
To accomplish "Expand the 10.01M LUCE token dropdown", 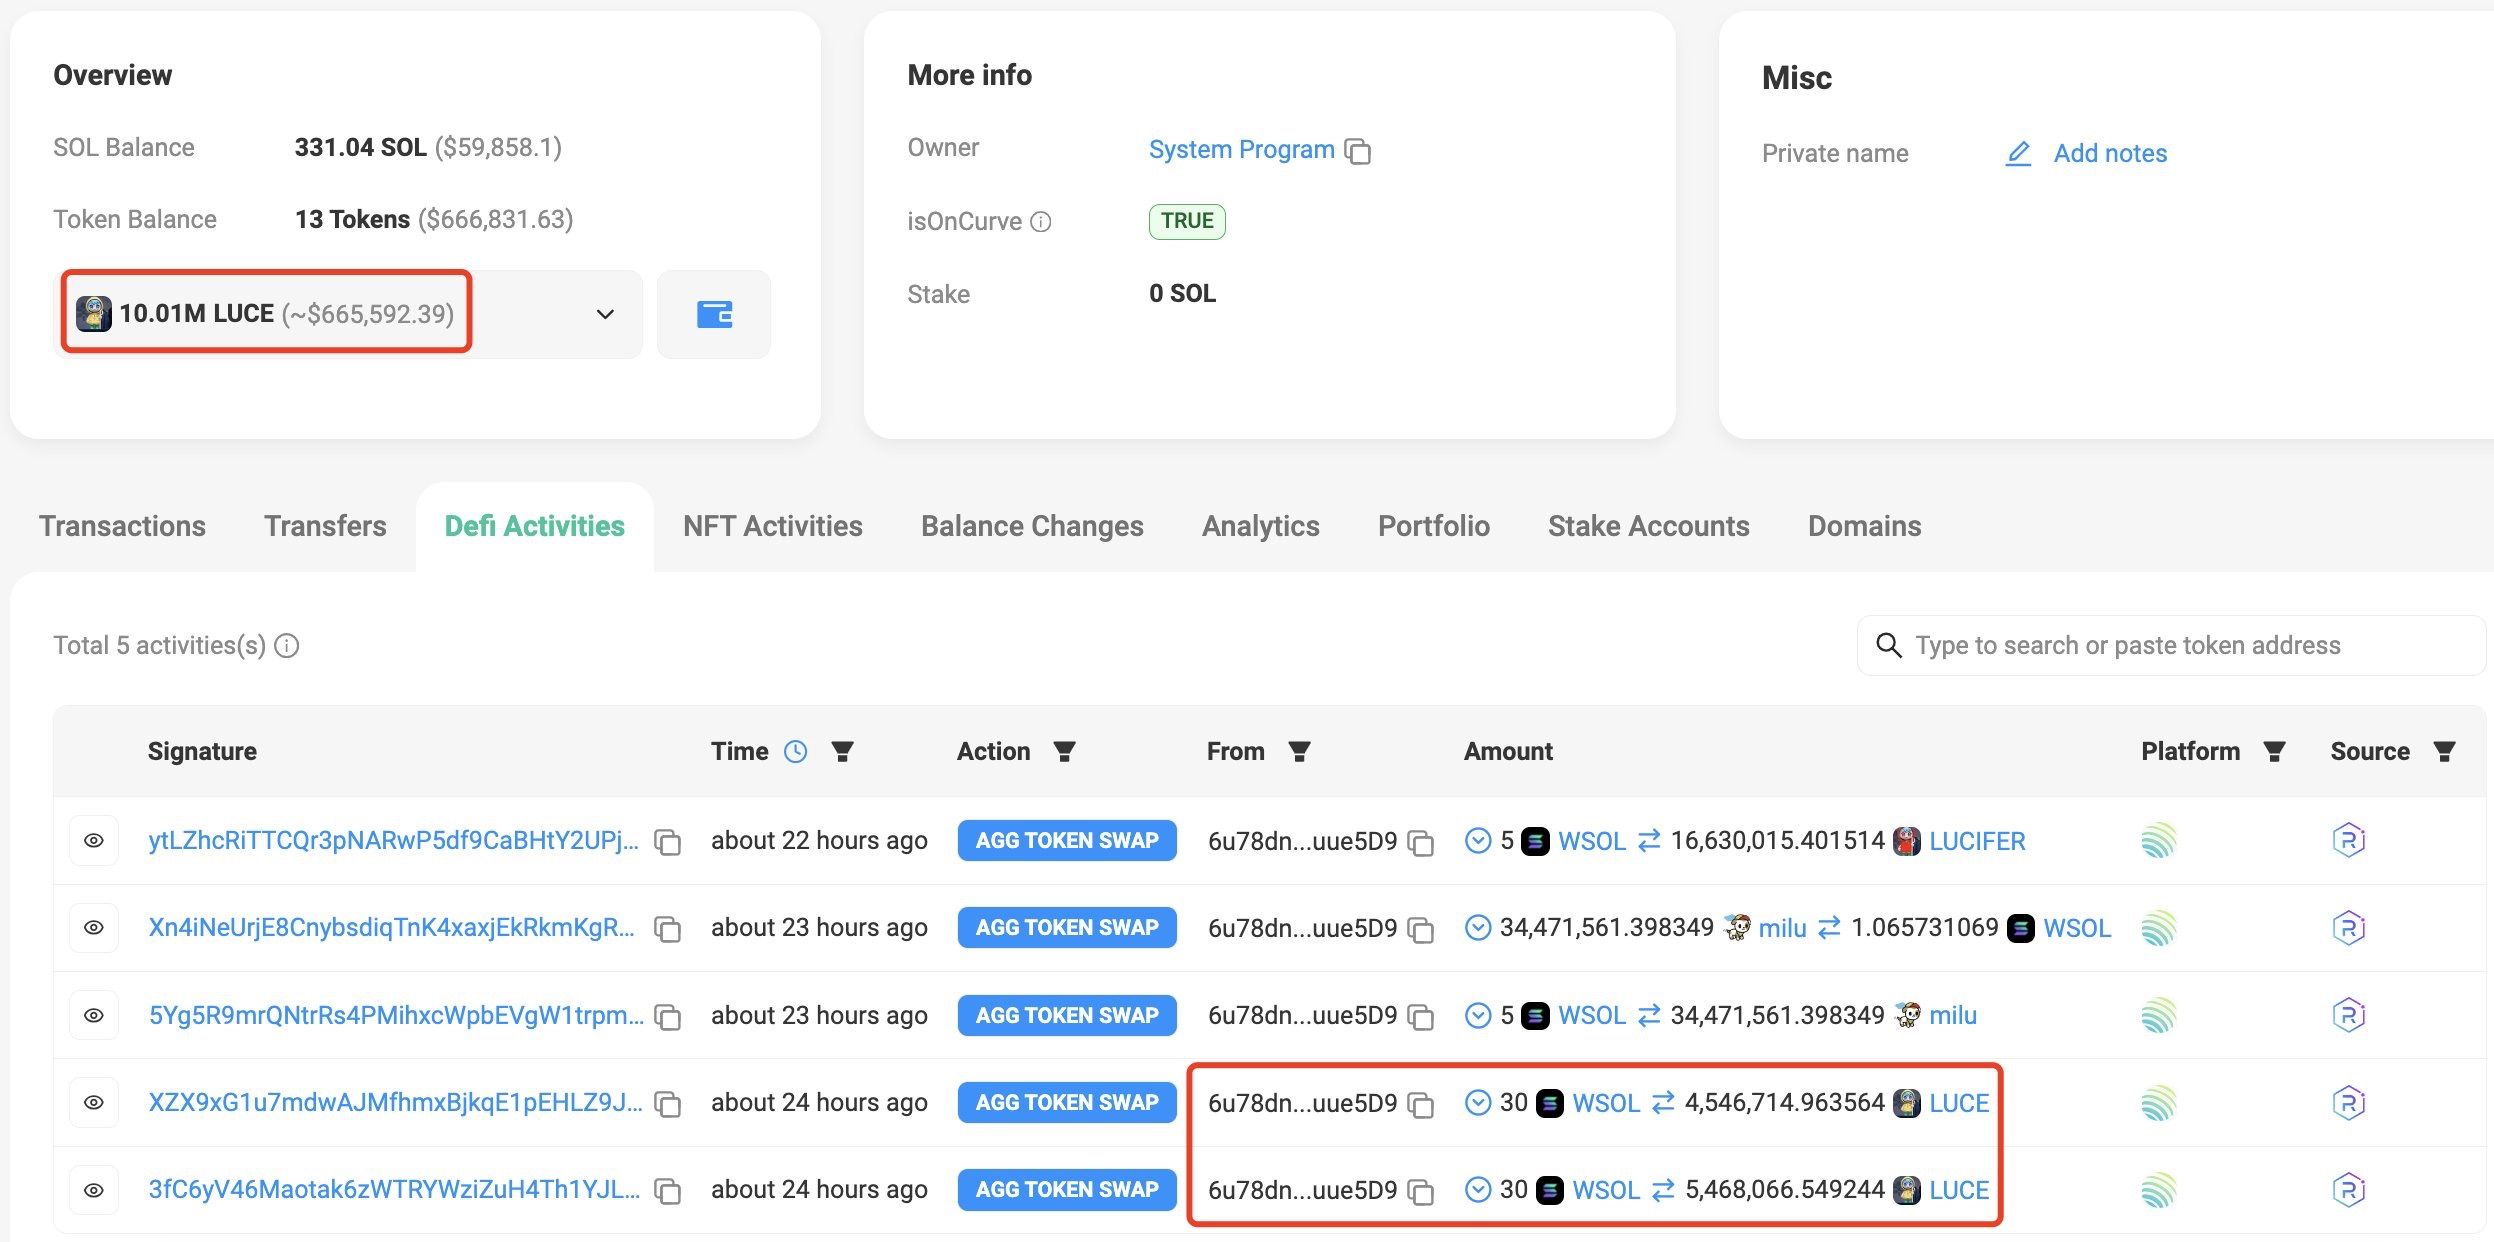I will pyautogui.click(x=605, y=314).
